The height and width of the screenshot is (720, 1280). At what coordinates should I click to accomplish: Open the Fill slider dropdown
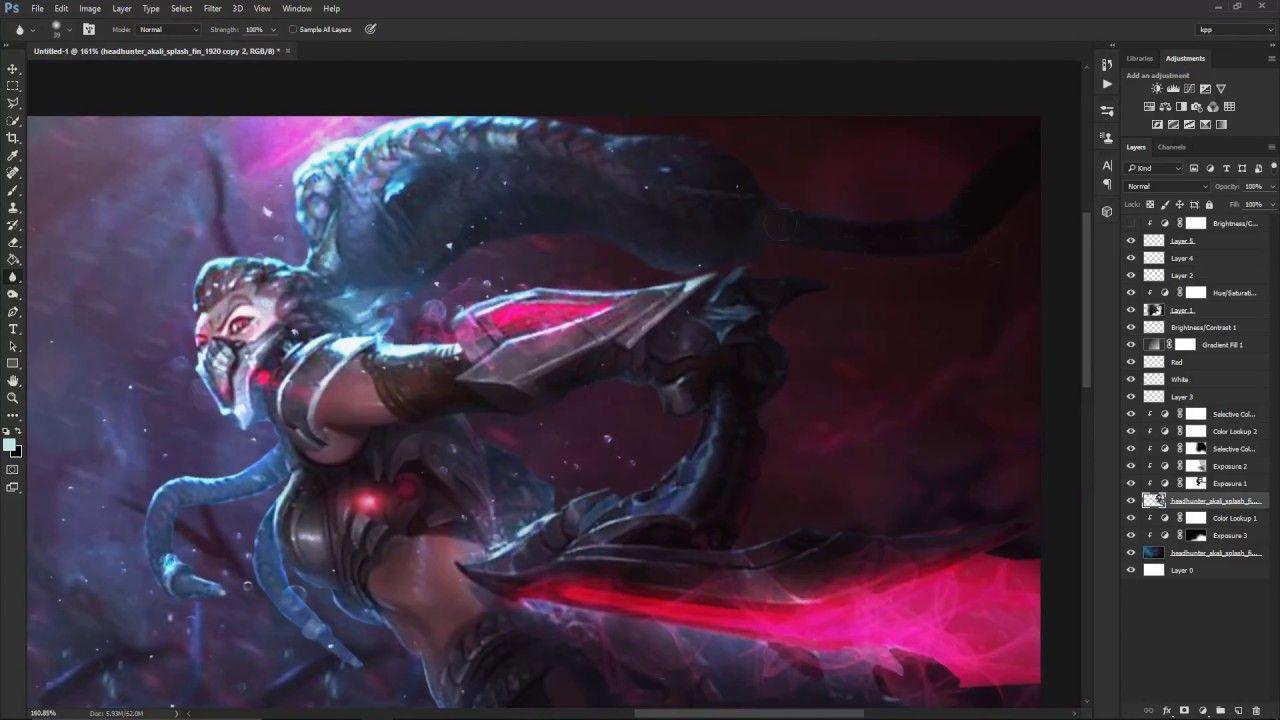[x=1272, y=205]
